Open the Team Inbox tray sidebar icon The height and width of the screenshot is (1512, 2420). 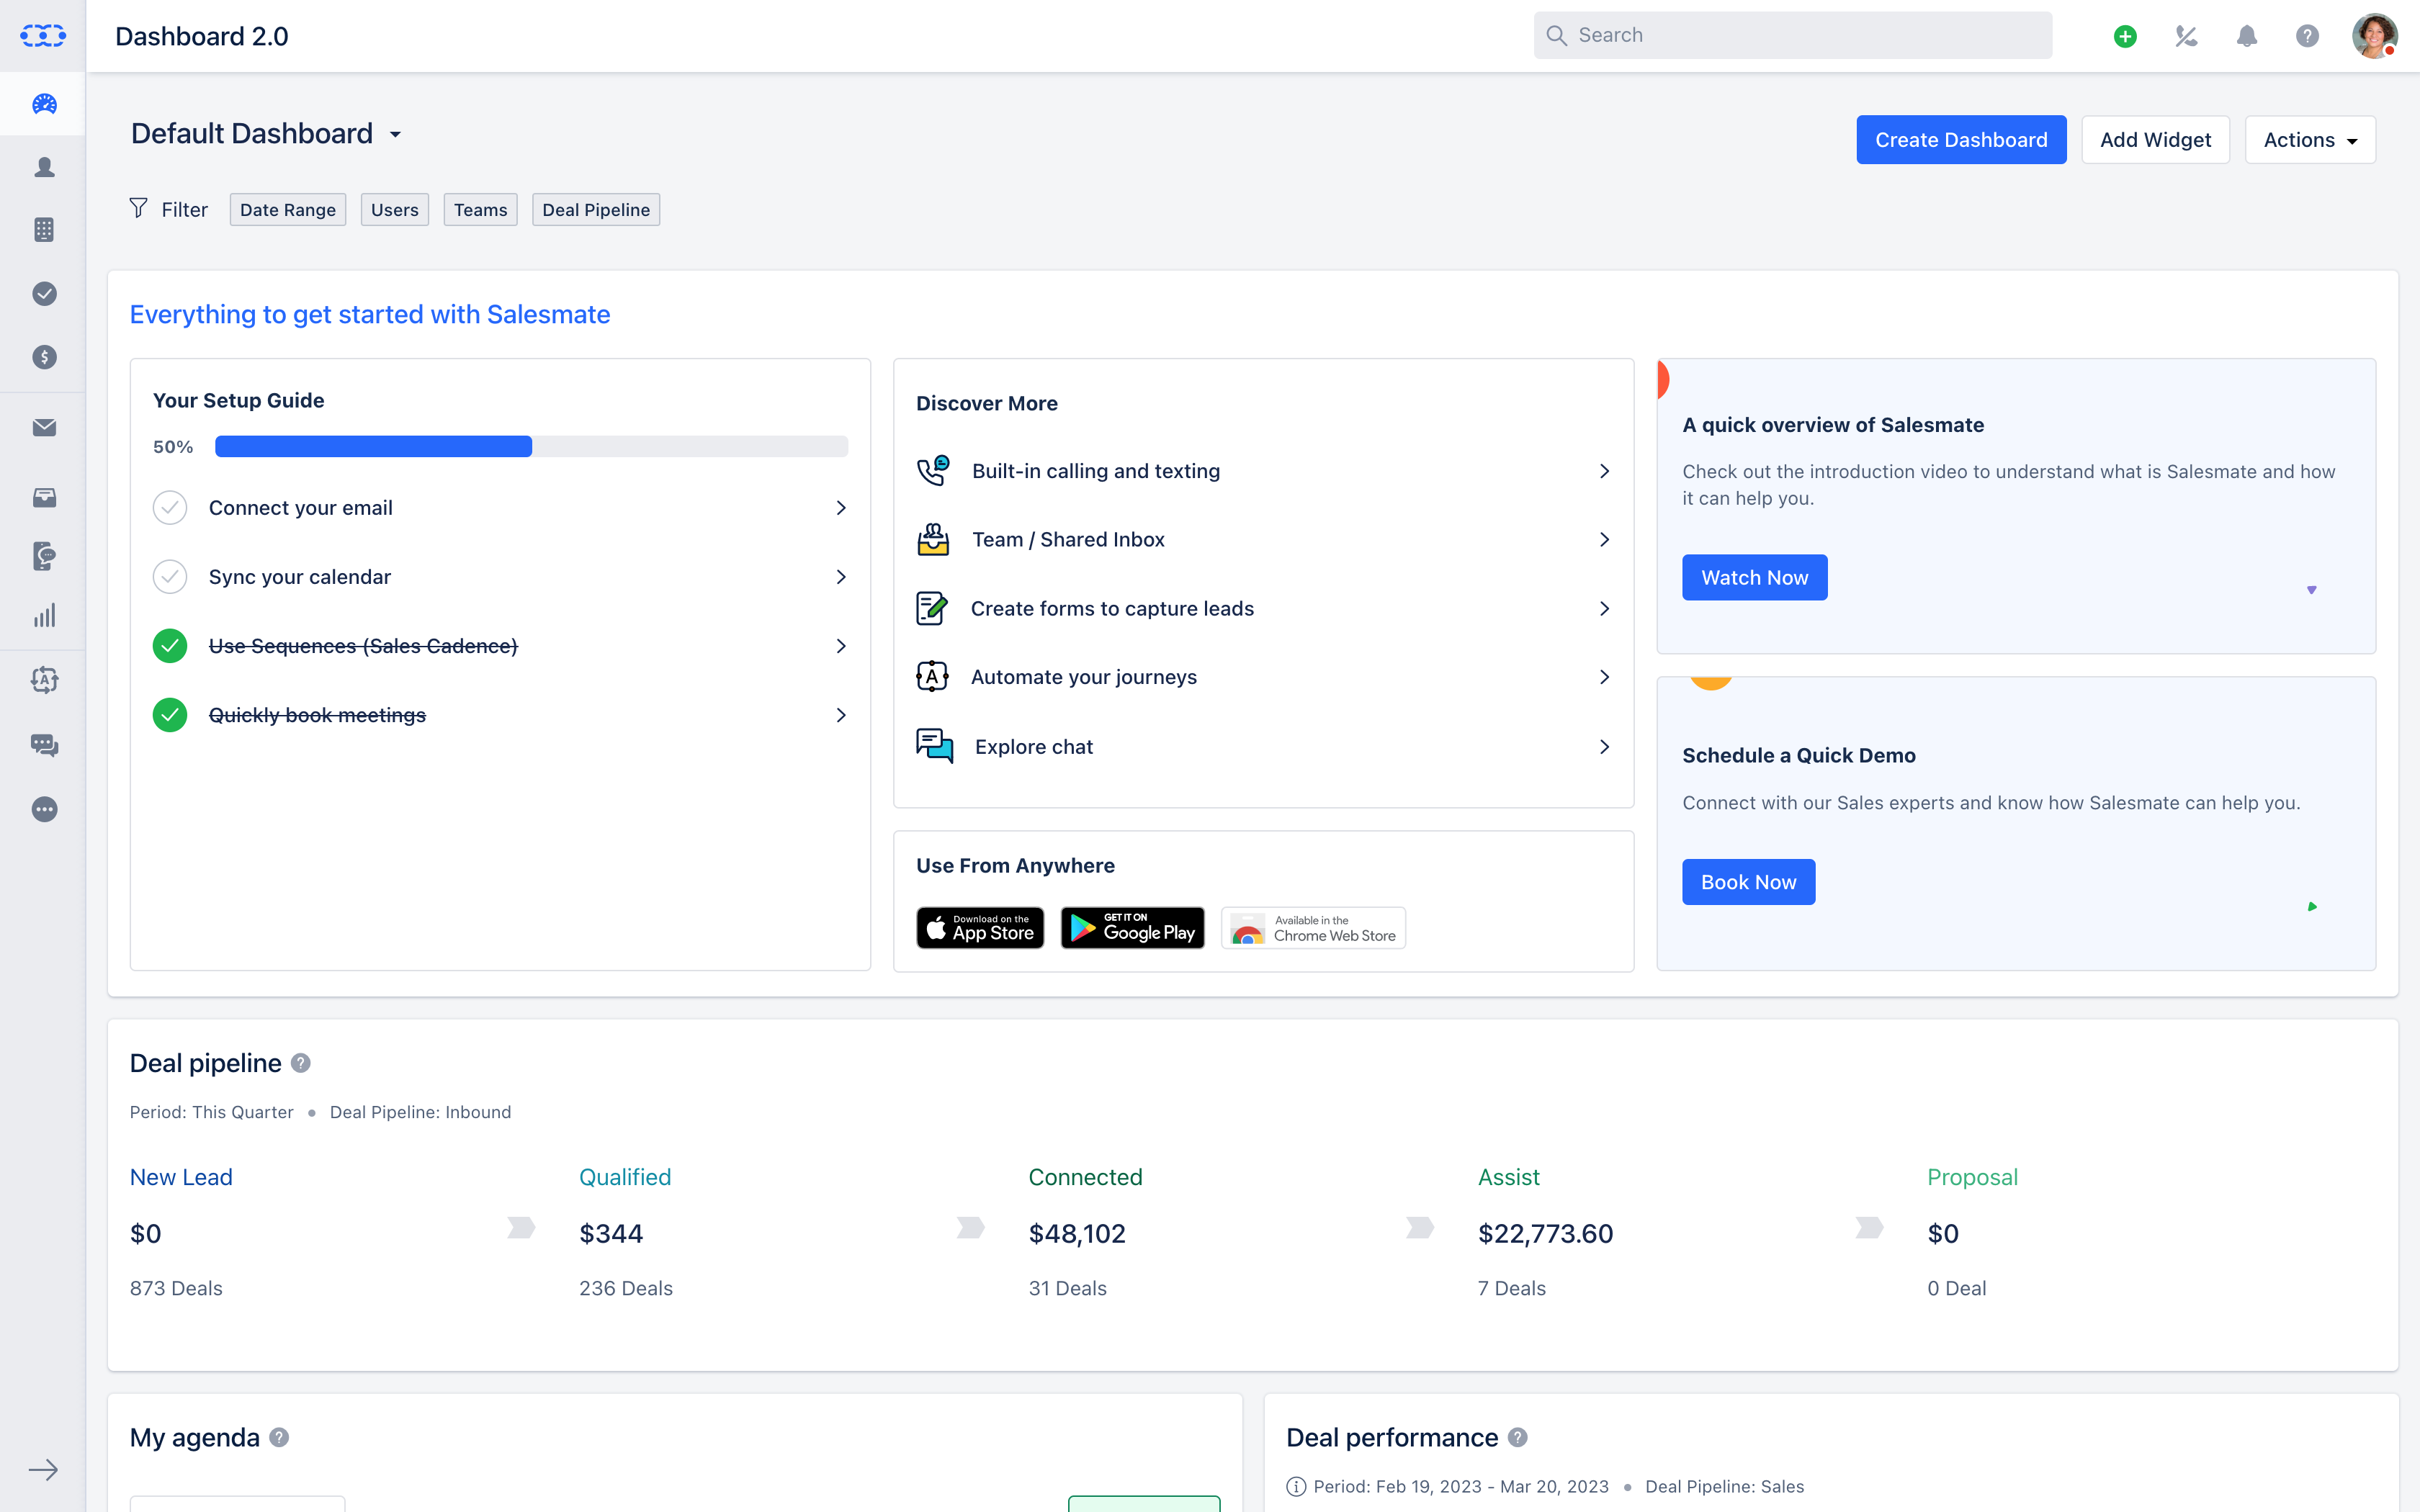pyautogui.click(x=44, y=497)
